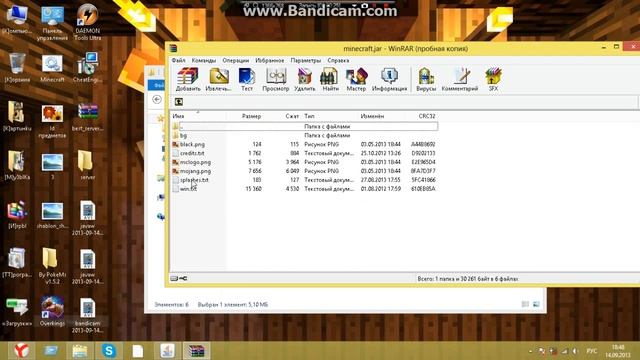
Task: Switch Explorer window to details view icon
Action: pos(525,304)
